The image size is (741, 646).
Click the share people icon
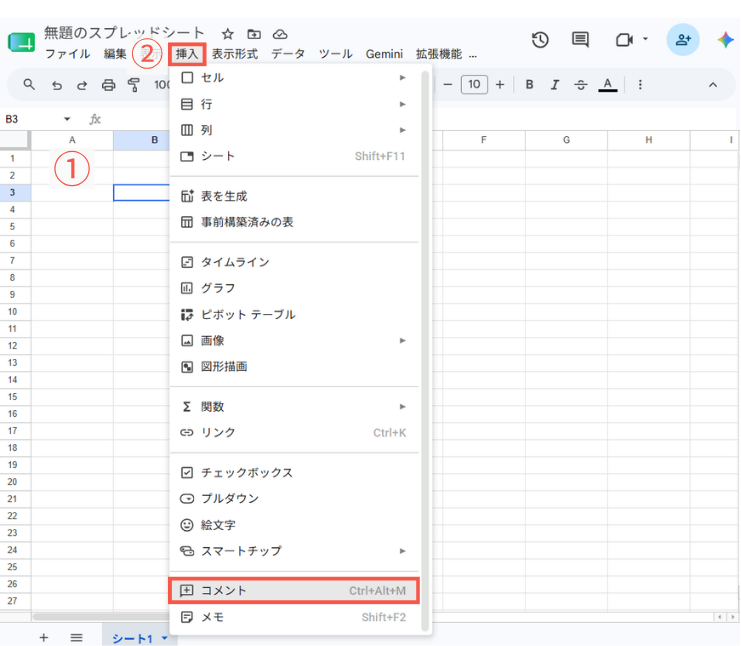click(683, 40)
